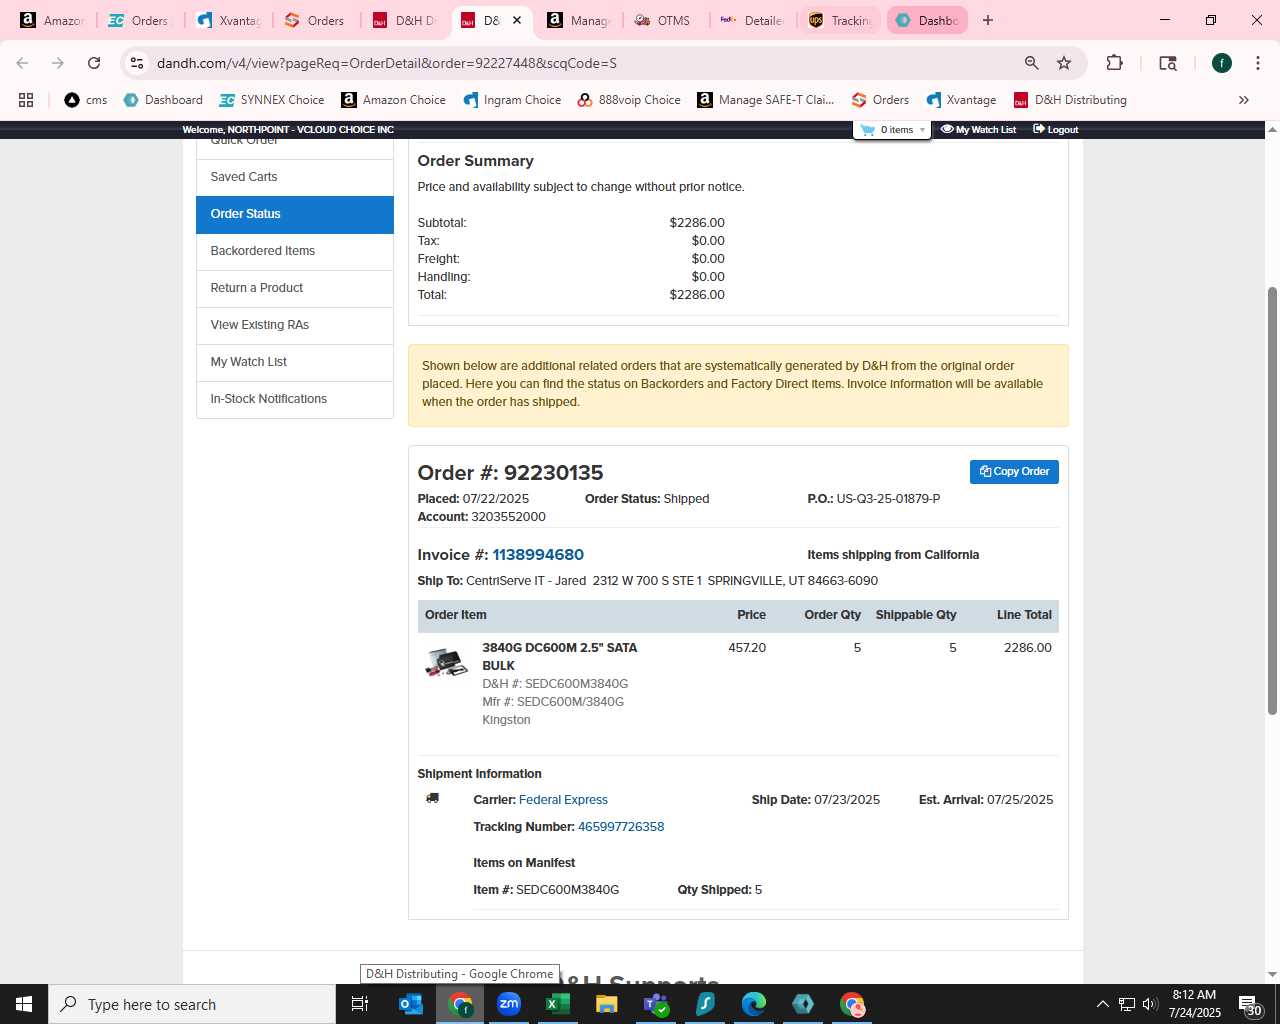Open Outlook from the taskbar
Viewport: 1280px width, 1024px height.
pos(411,1004)
